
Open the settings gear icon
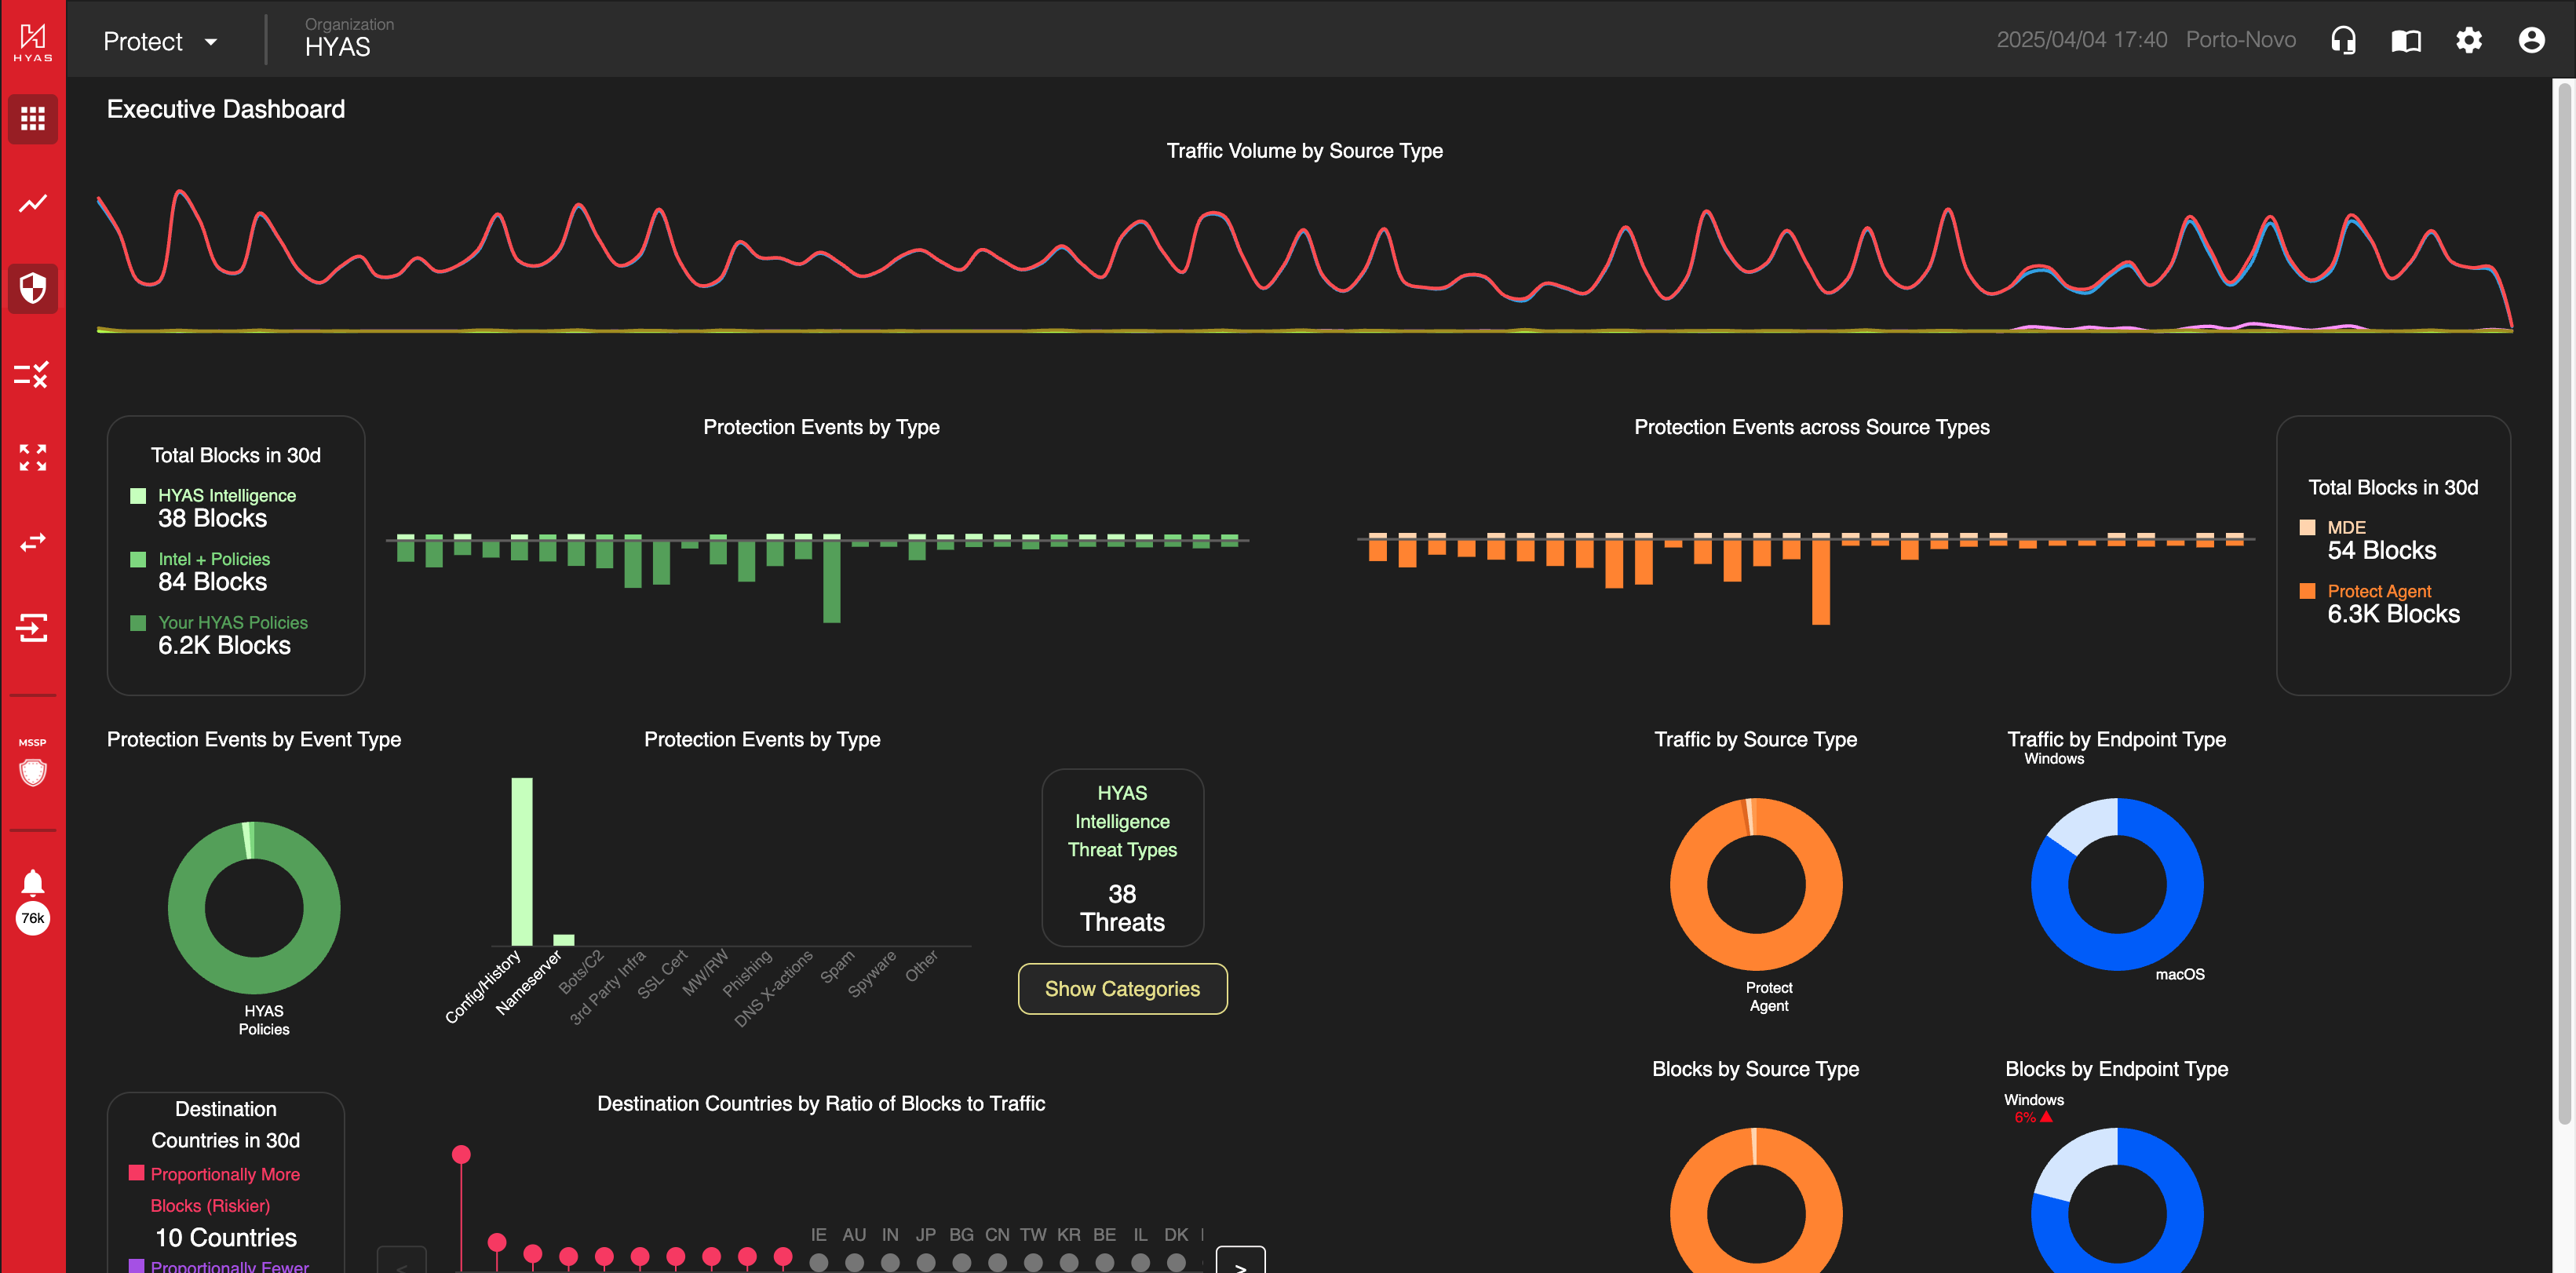click(x=2469, y=40)
